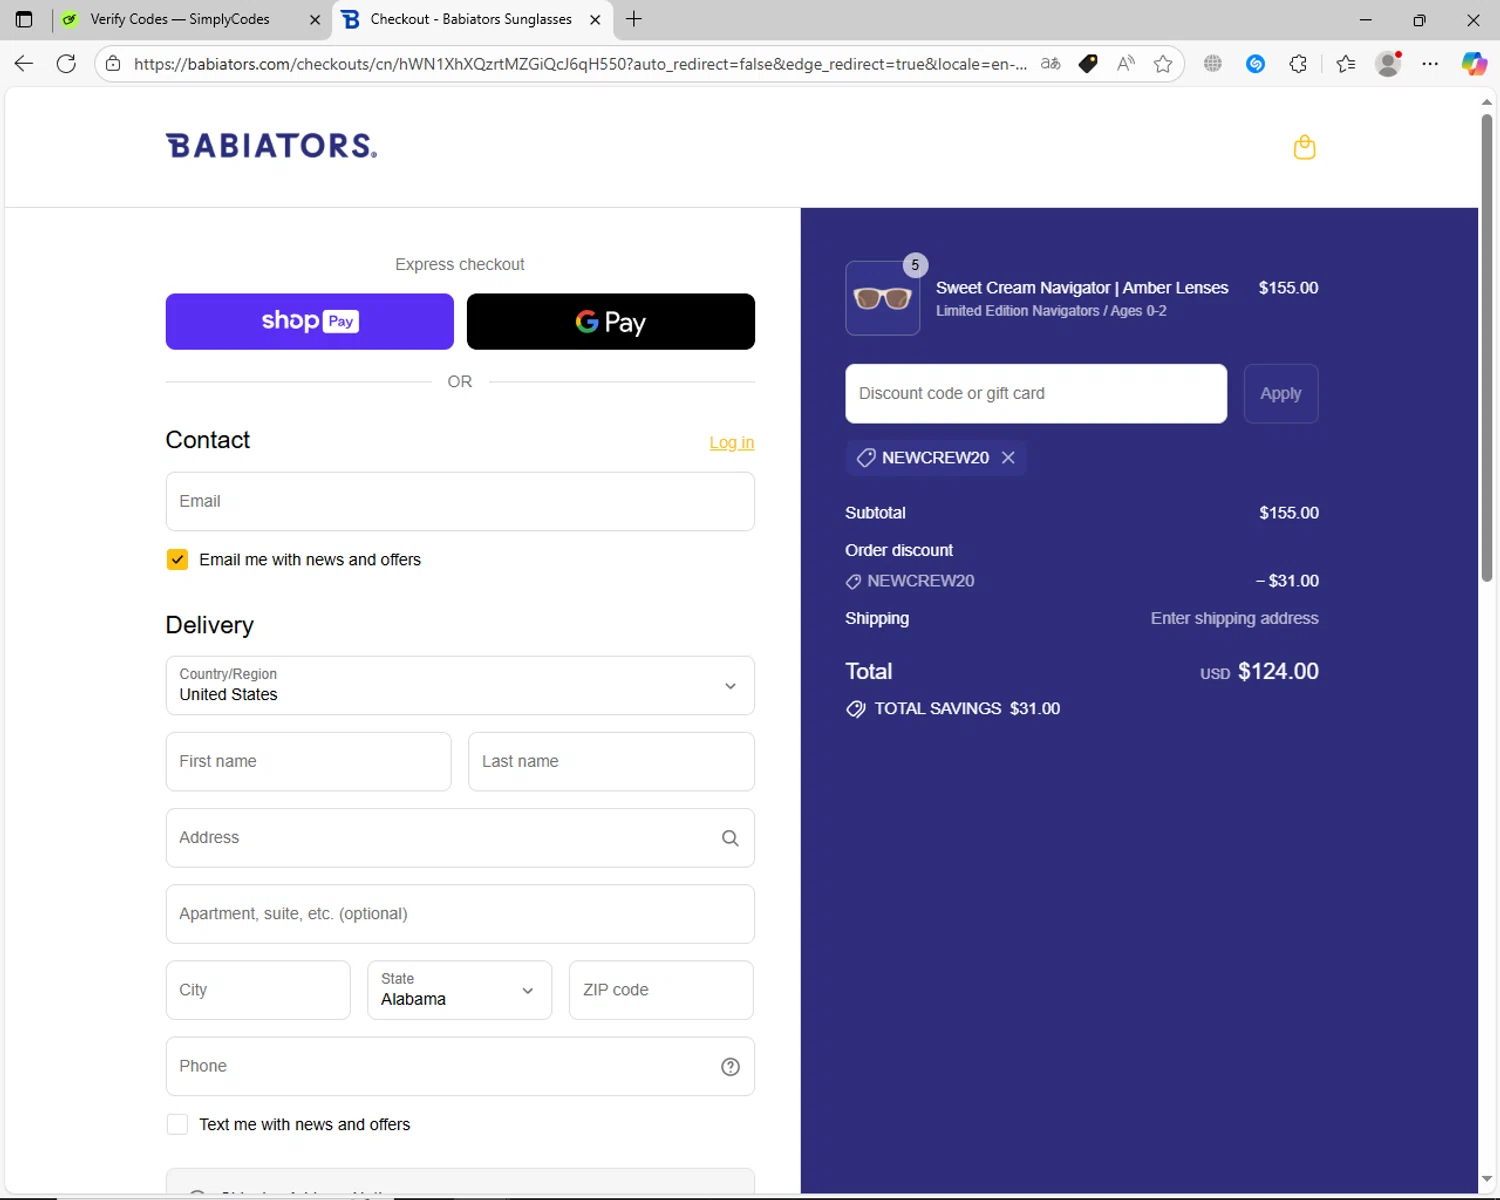
Task: Close the Verify Codes SimplyCodes tab
Action: (x=315, y=19)
